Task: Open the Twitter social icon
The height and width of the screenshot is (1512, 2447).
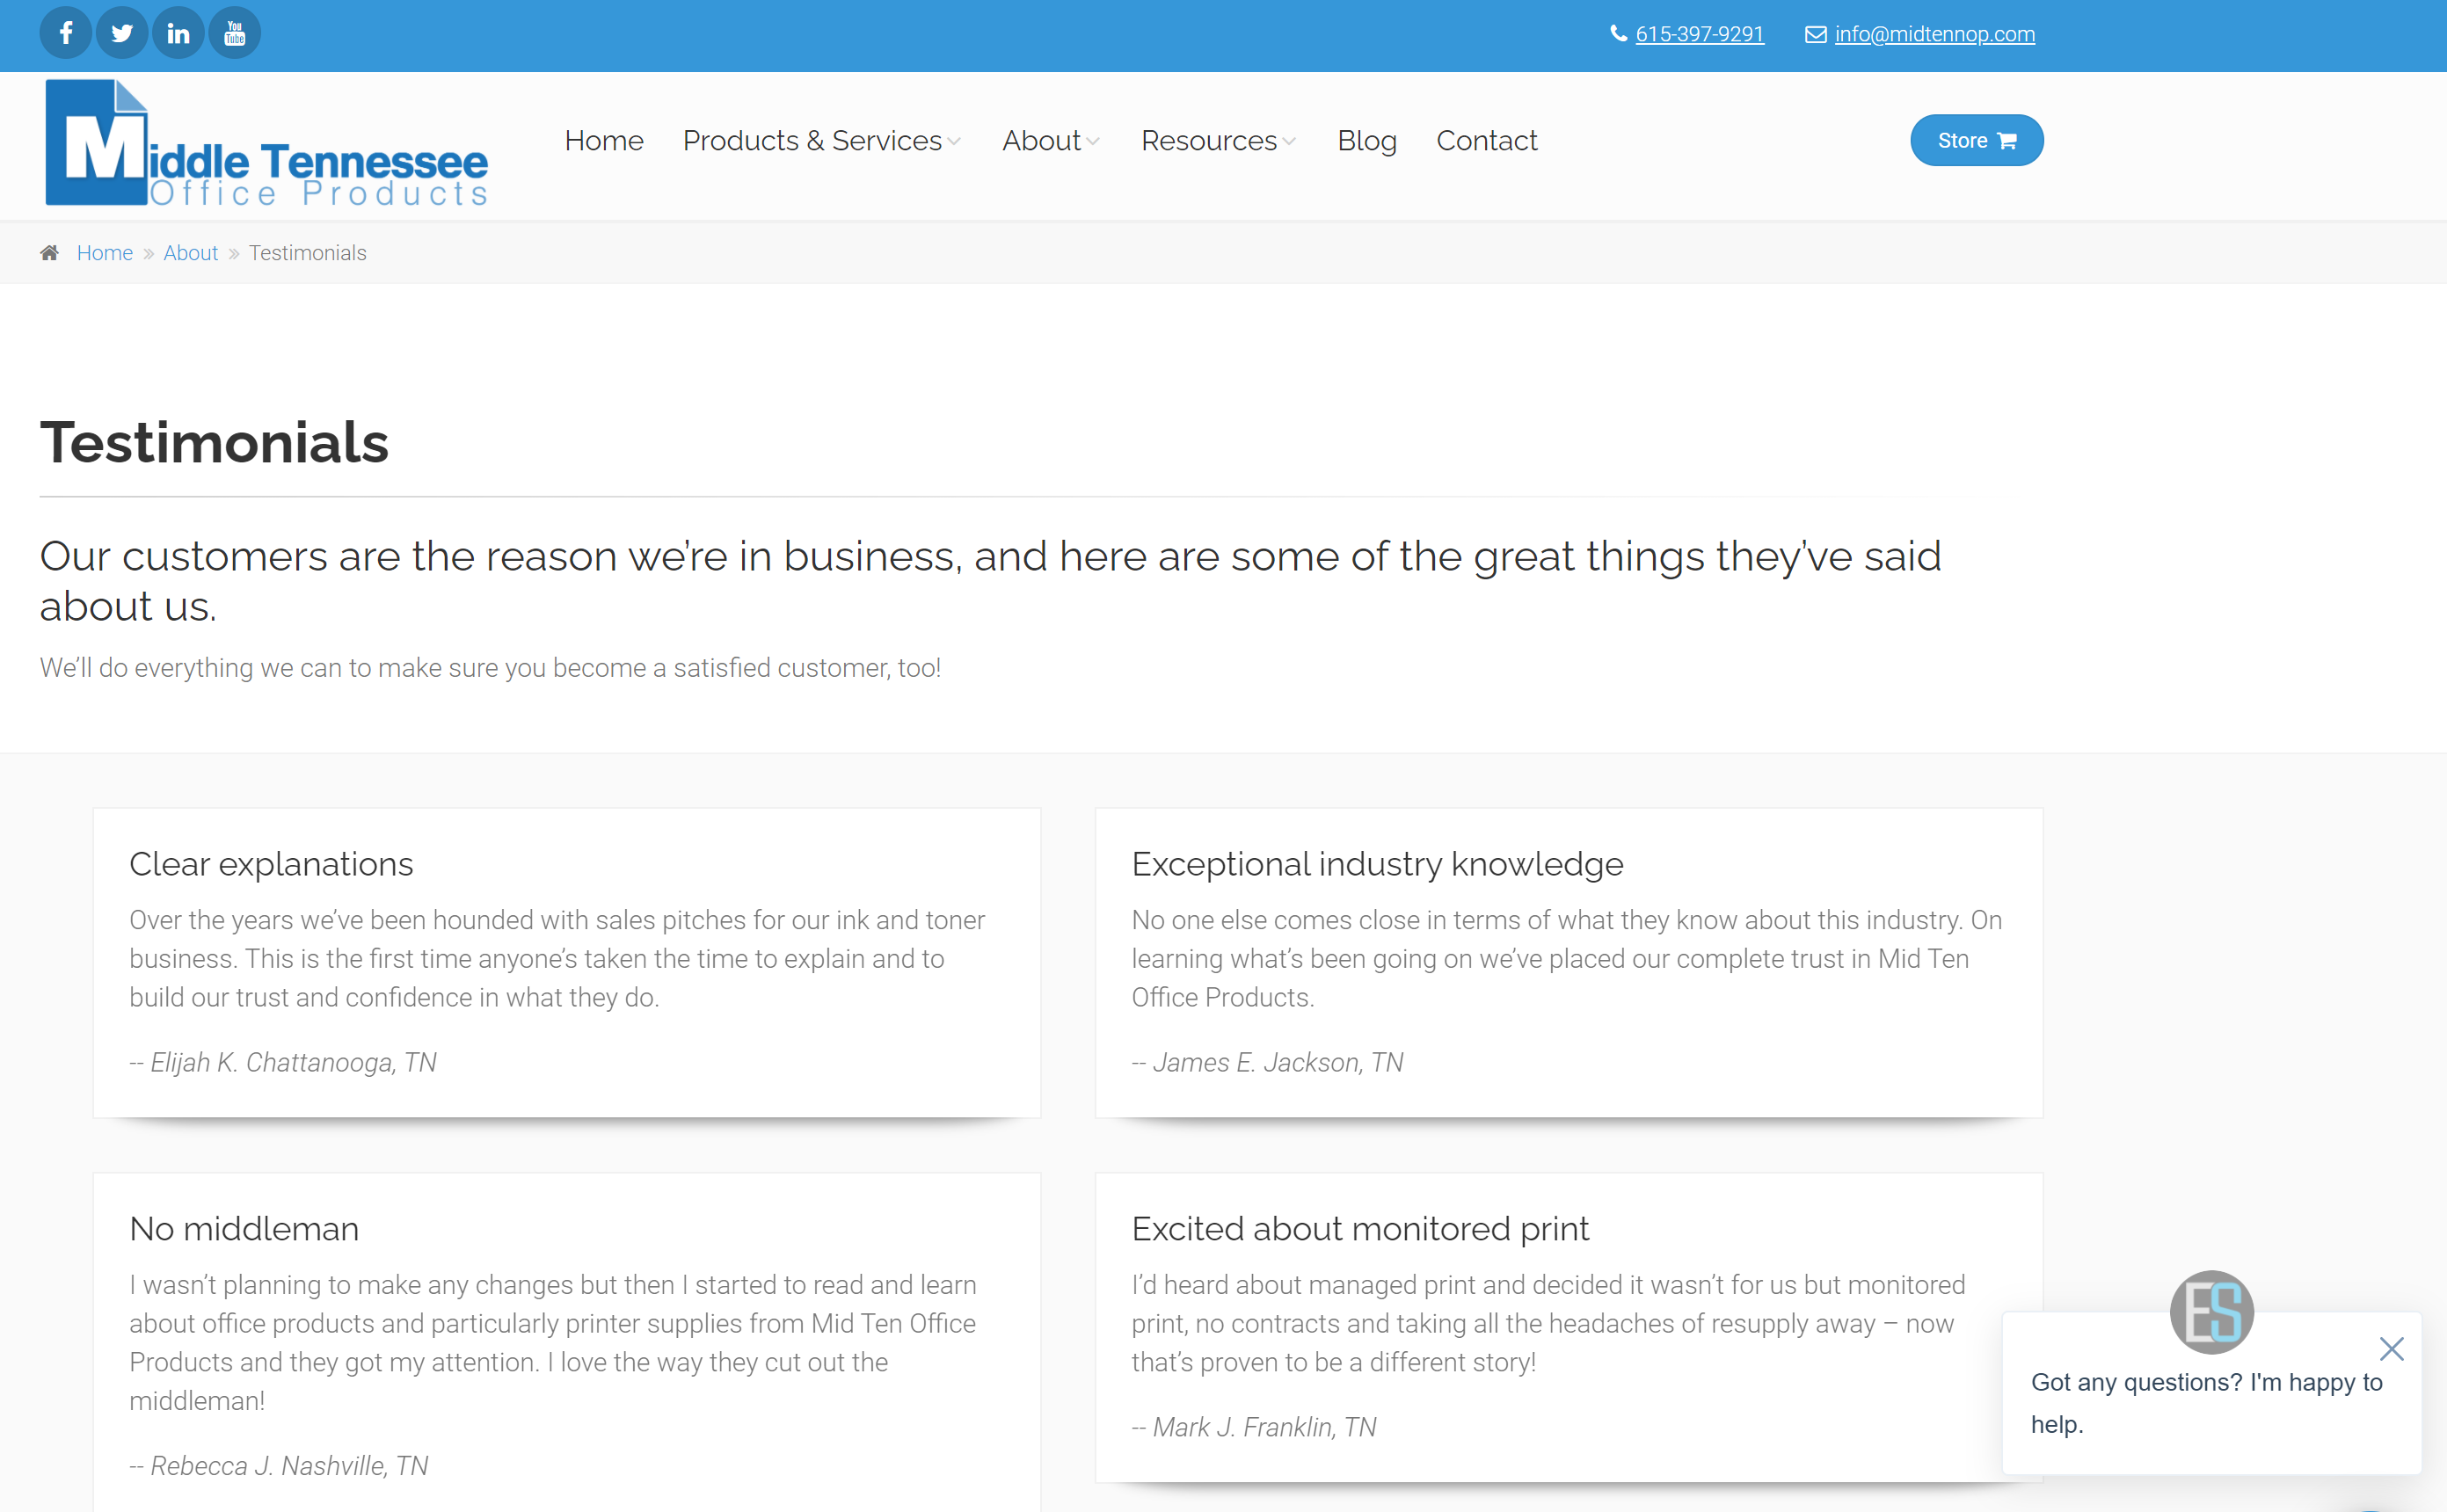Action: [122, 34]
